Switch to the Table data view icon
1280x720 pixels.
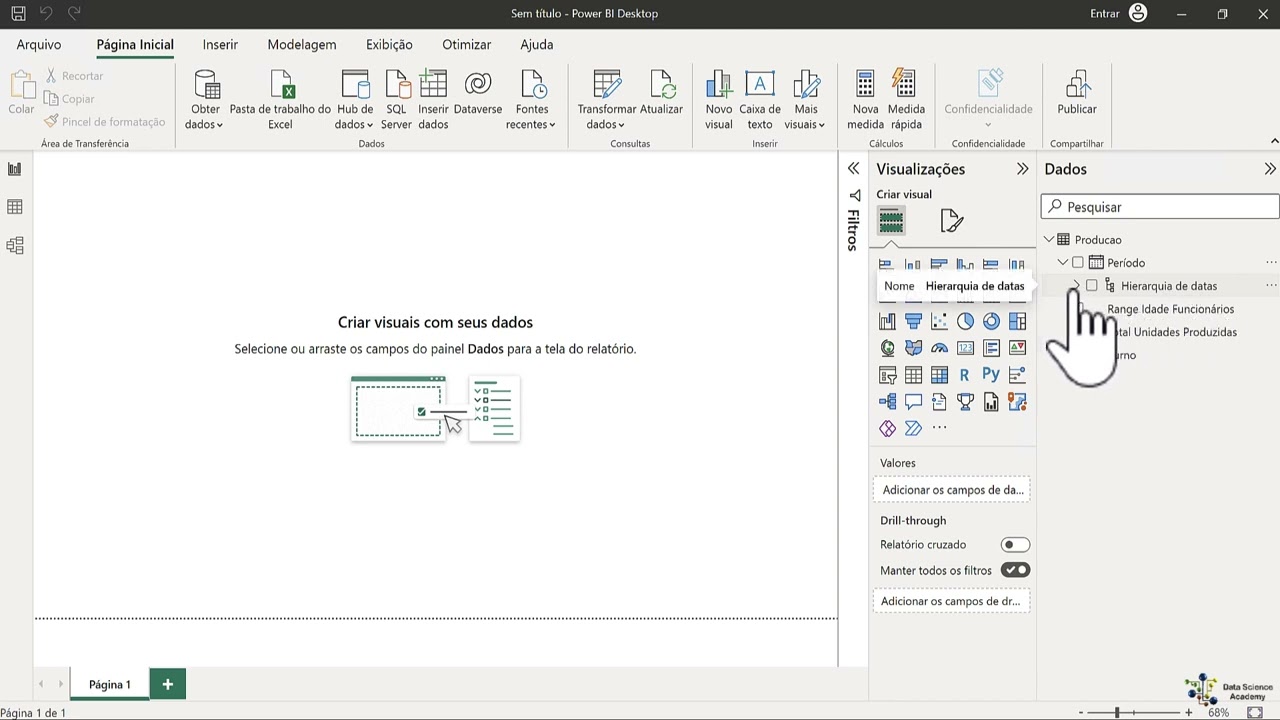point(14,207)
